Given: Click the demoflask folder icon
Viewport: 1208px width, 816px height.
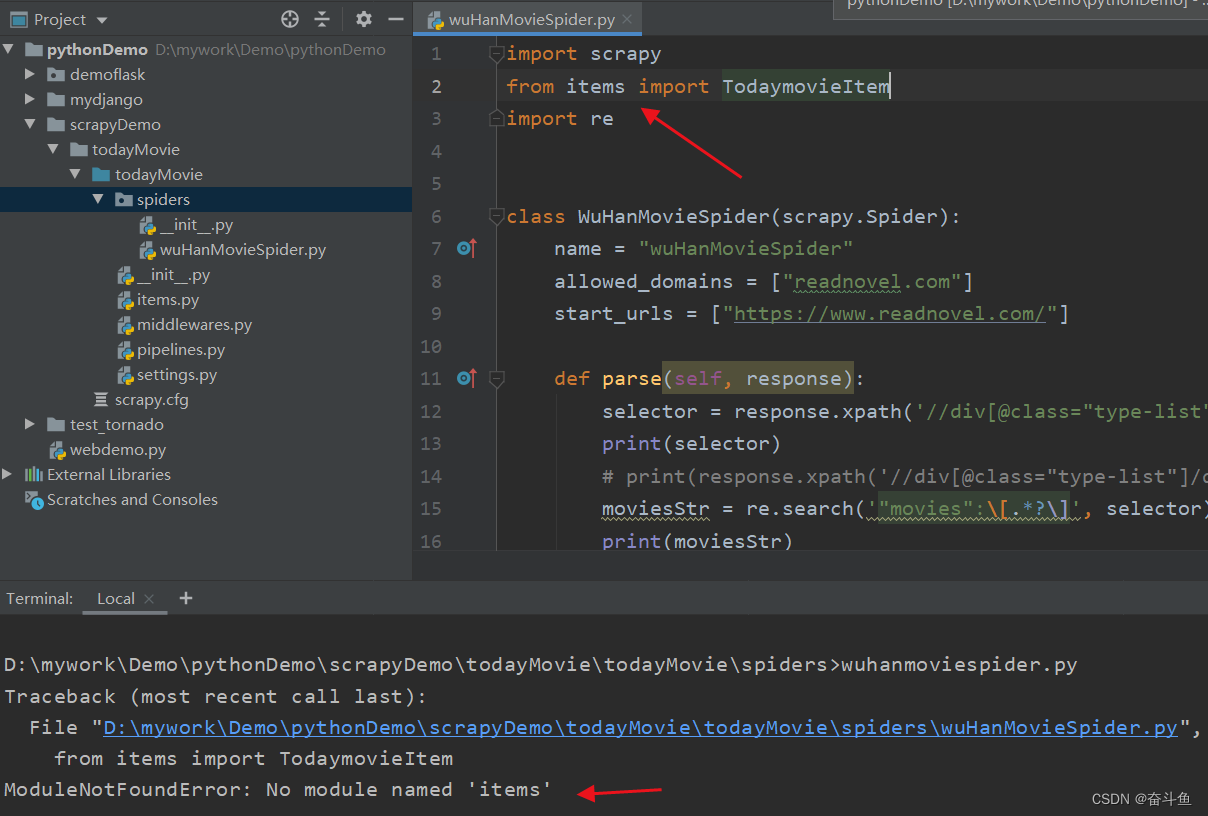Looking at the screenshot, I should click(x=56, y=75).
